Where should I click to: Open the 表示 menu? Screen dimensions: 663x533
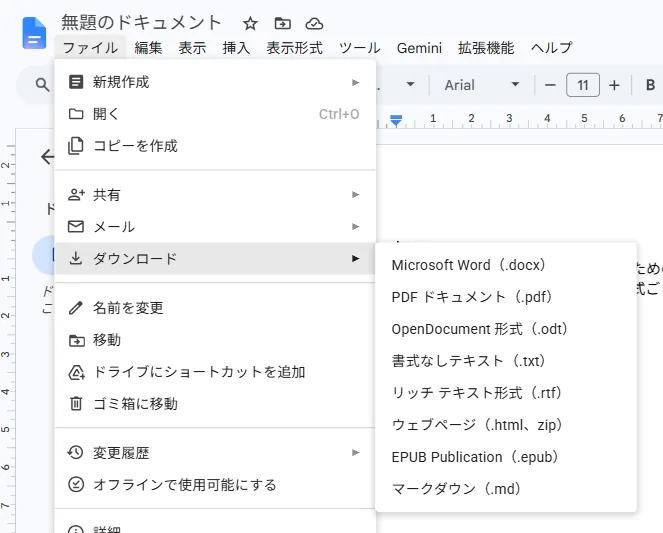click(x=192, y=48)
